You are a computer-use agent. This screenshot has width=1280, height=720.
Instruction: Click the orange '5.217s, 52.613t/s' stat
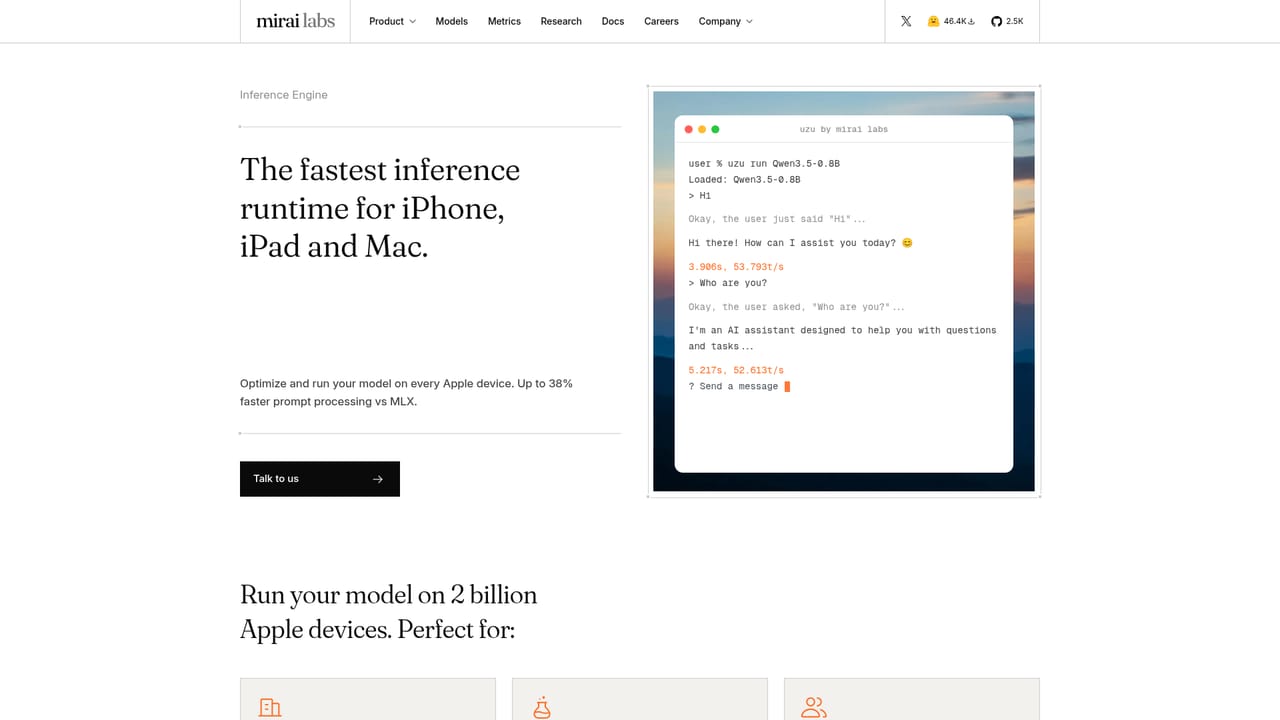tap(736, 370)
